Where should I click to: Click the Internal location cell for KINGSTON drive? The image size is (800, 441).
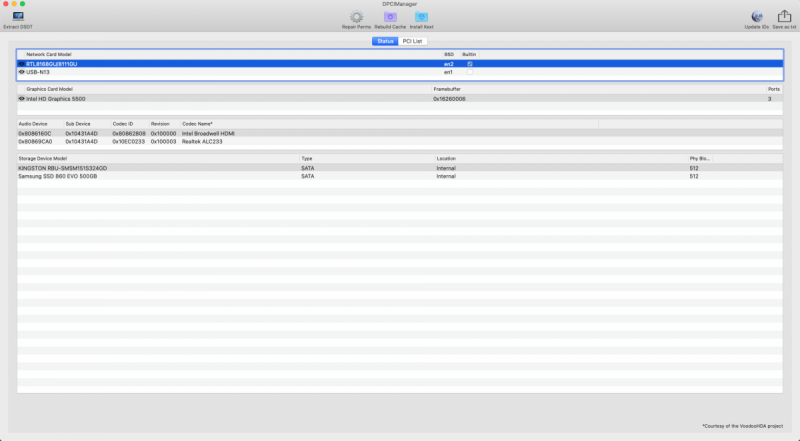point(446,168)
